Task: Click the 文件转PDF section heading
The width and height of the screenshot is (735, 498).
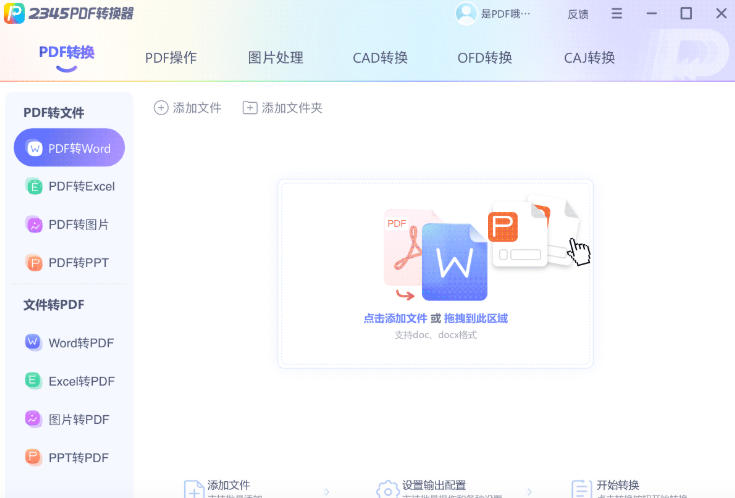Action: [x=54, y=305]
